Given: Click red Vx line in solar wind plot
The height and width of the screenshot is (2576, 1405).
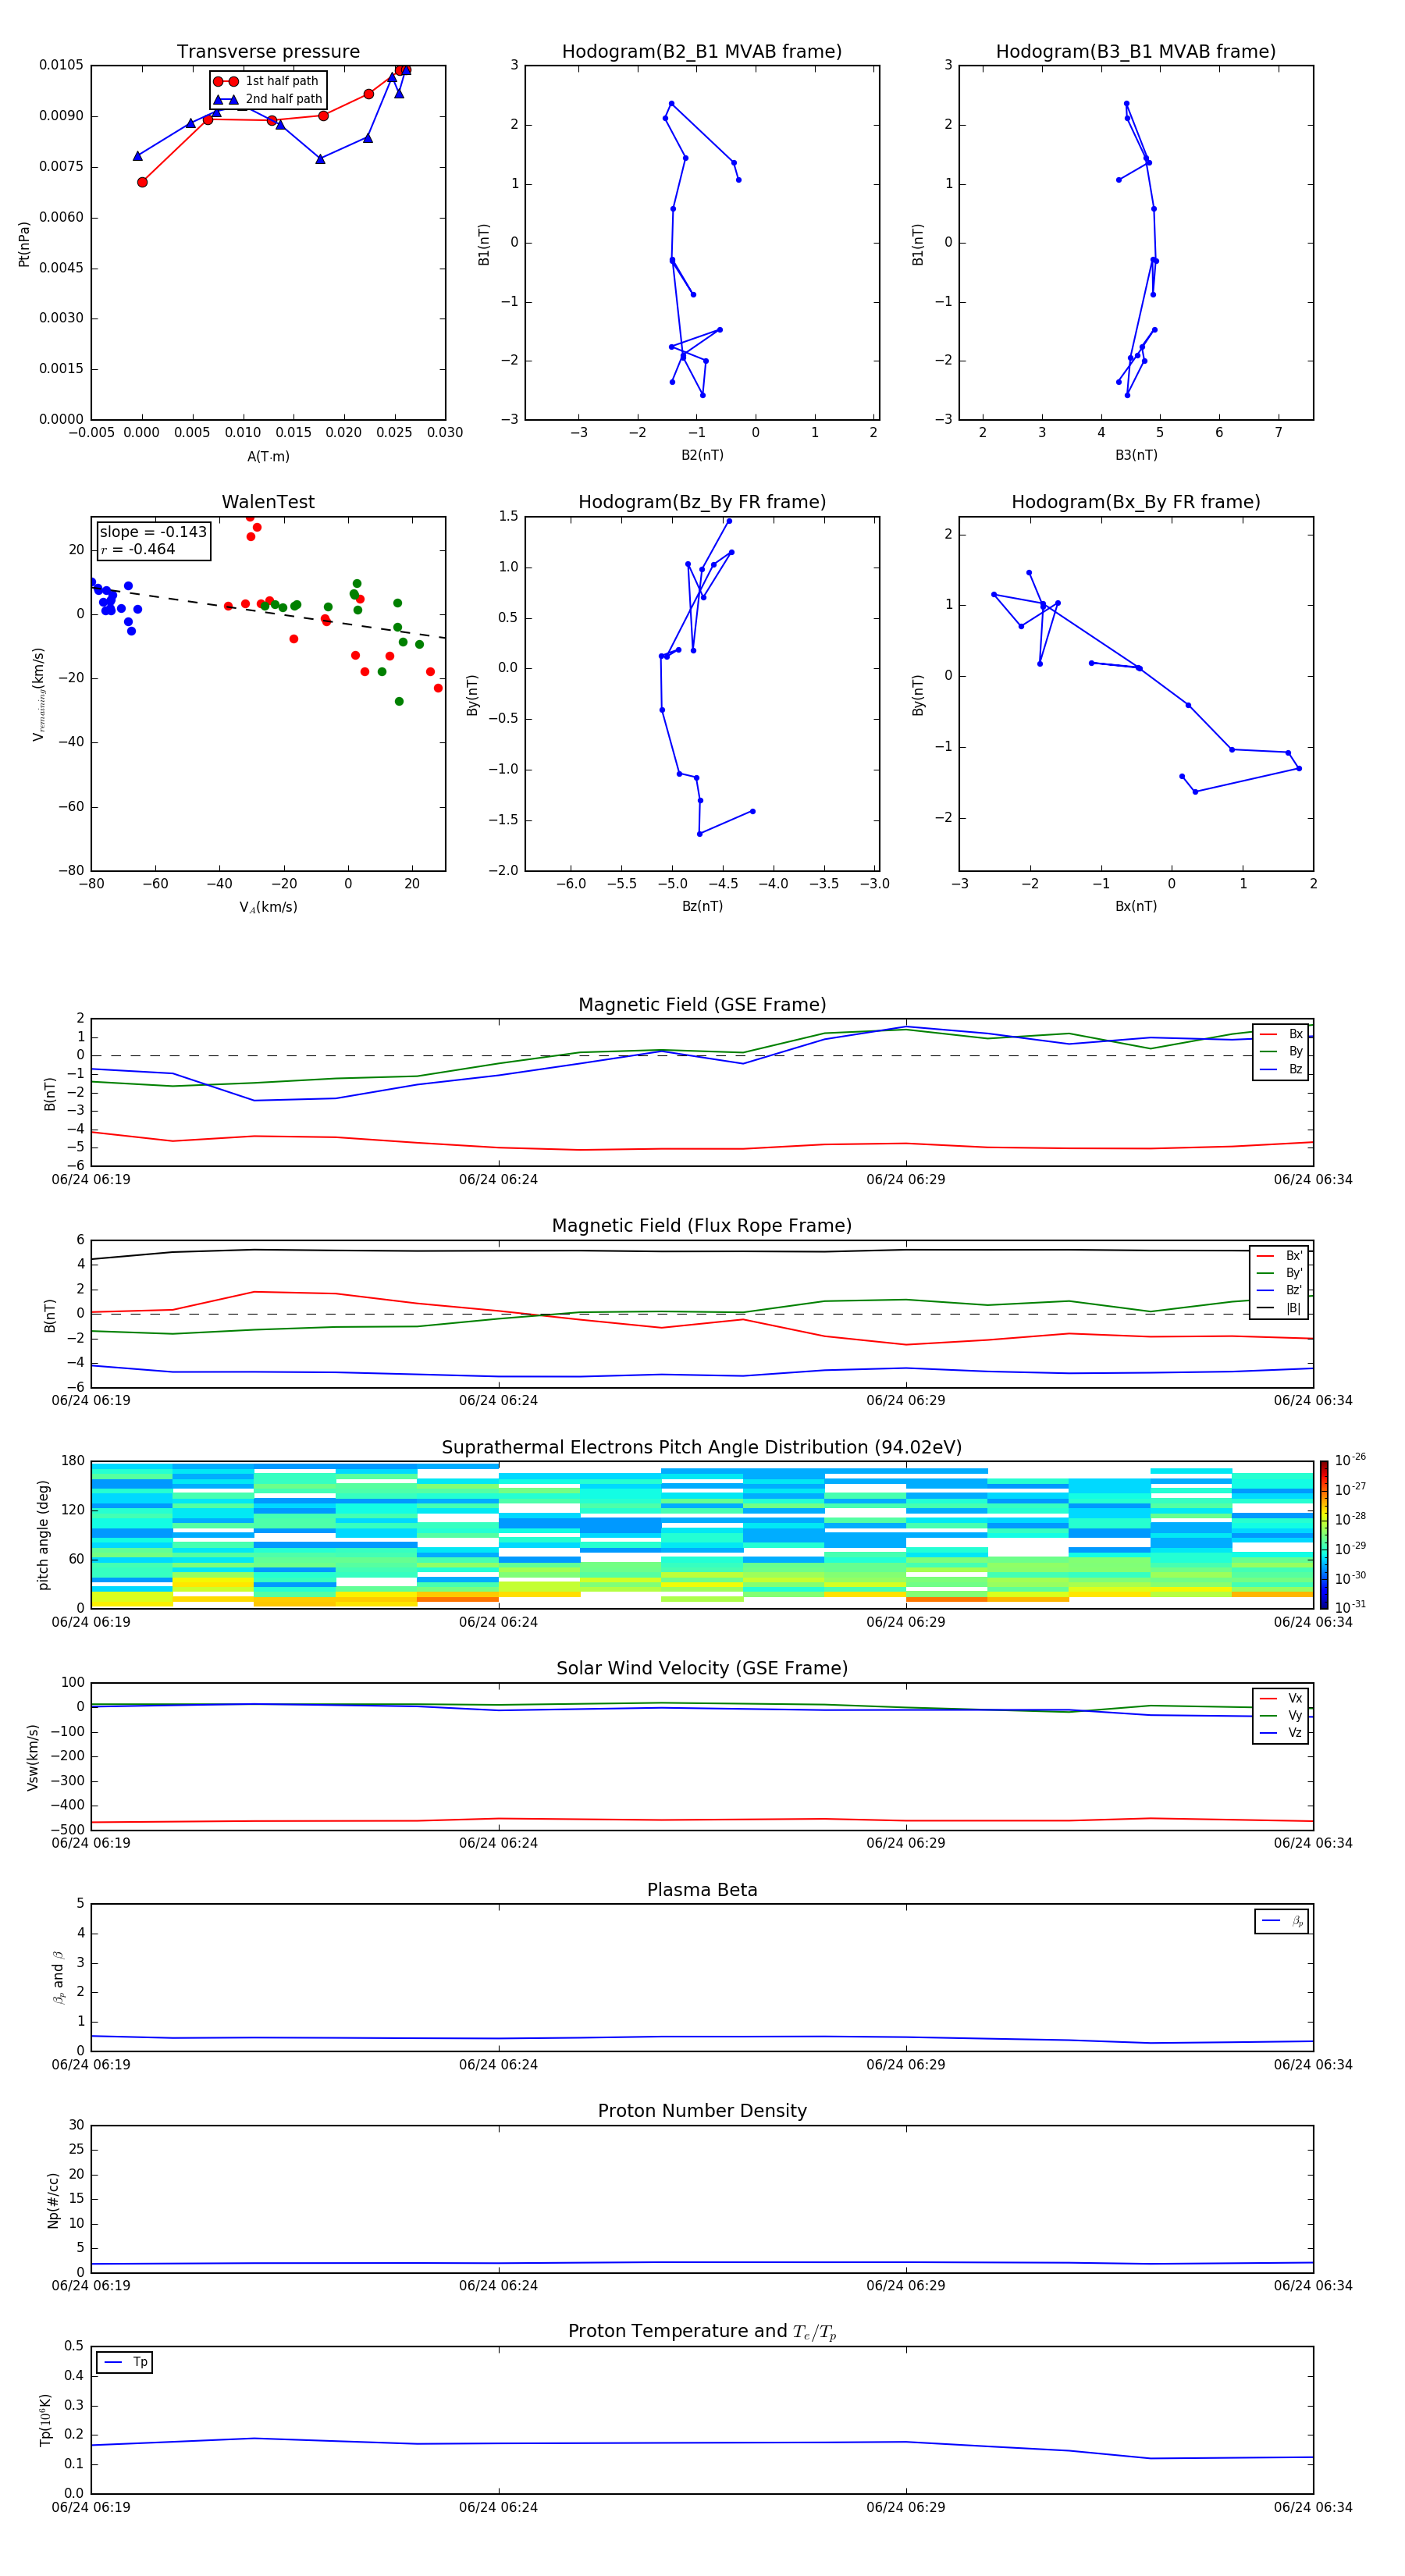Looking at the screenshot, I should coord(702,1820).
